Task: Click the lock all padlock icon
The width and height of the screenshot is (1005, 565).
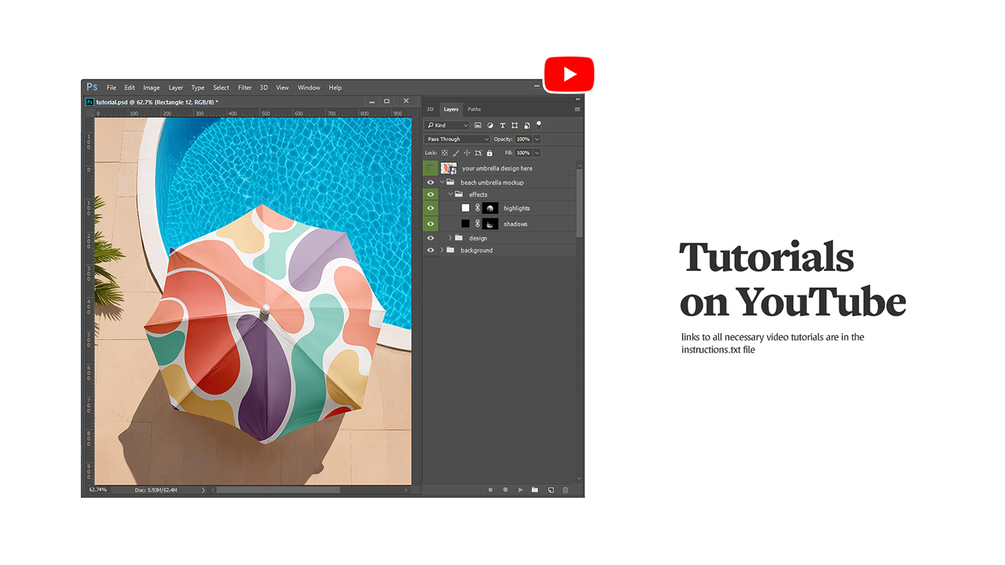Action: (490, 153)
